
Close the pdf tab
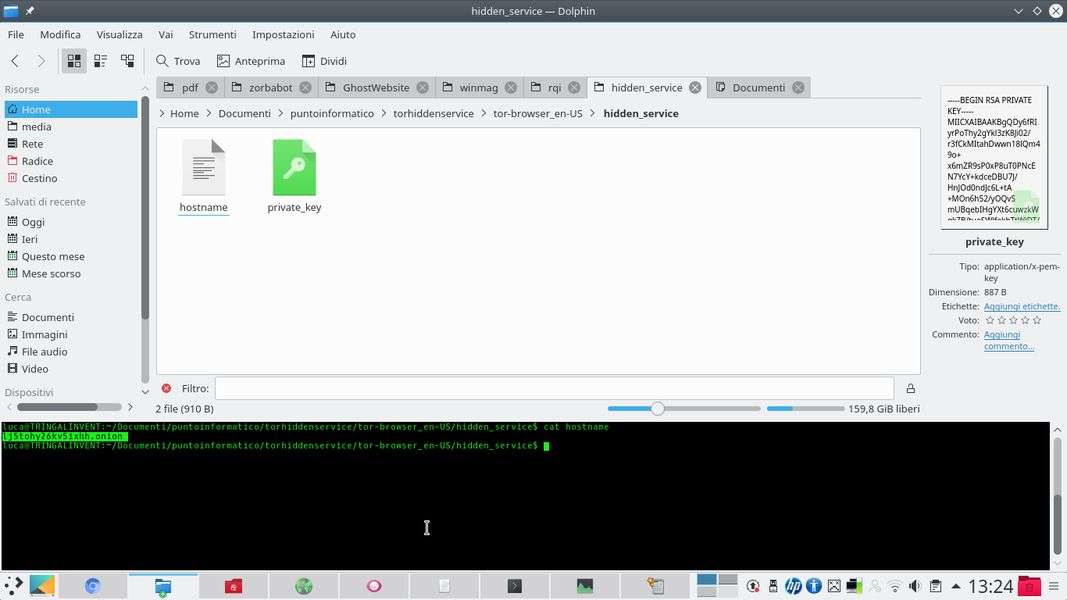pyautogui.click(x=212, y=88)
